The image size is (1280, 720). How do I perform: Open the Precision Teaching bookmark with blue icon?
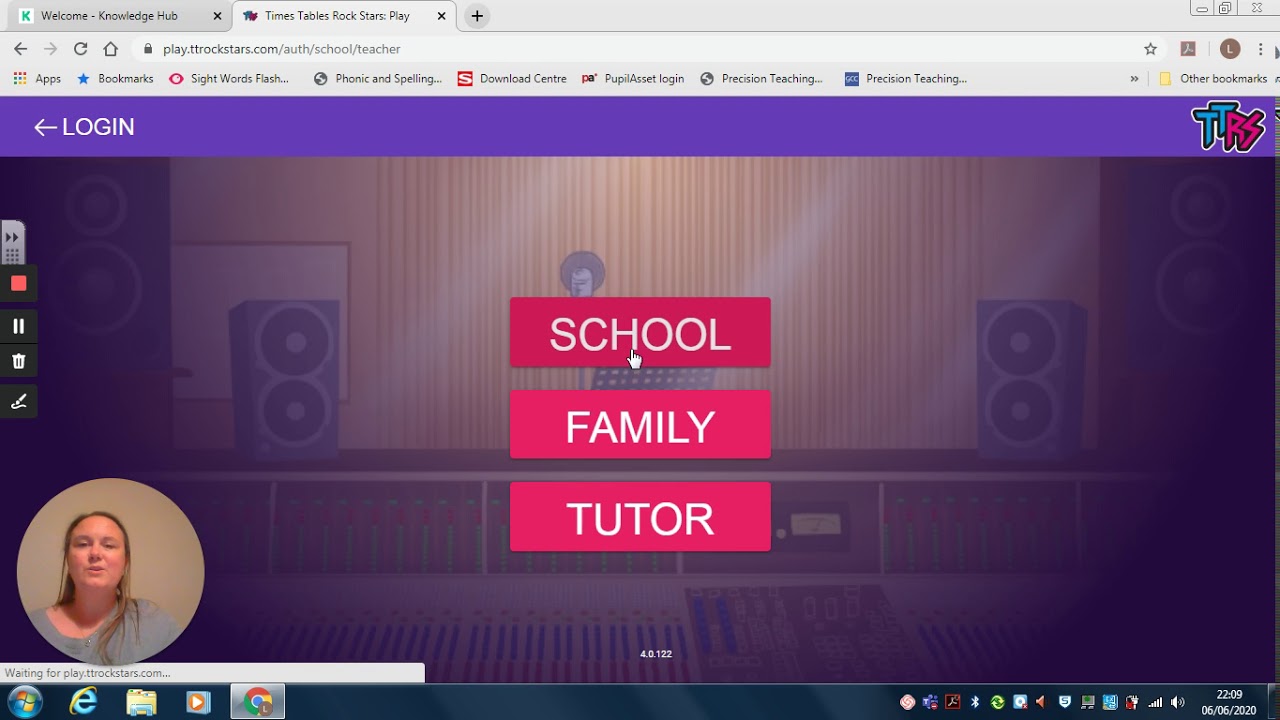905,79
